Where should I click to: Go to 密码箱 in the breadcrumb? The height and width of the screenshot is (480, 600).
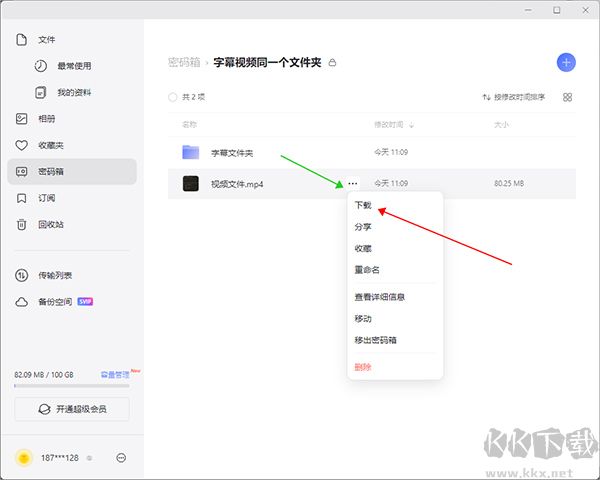point(184,62)
